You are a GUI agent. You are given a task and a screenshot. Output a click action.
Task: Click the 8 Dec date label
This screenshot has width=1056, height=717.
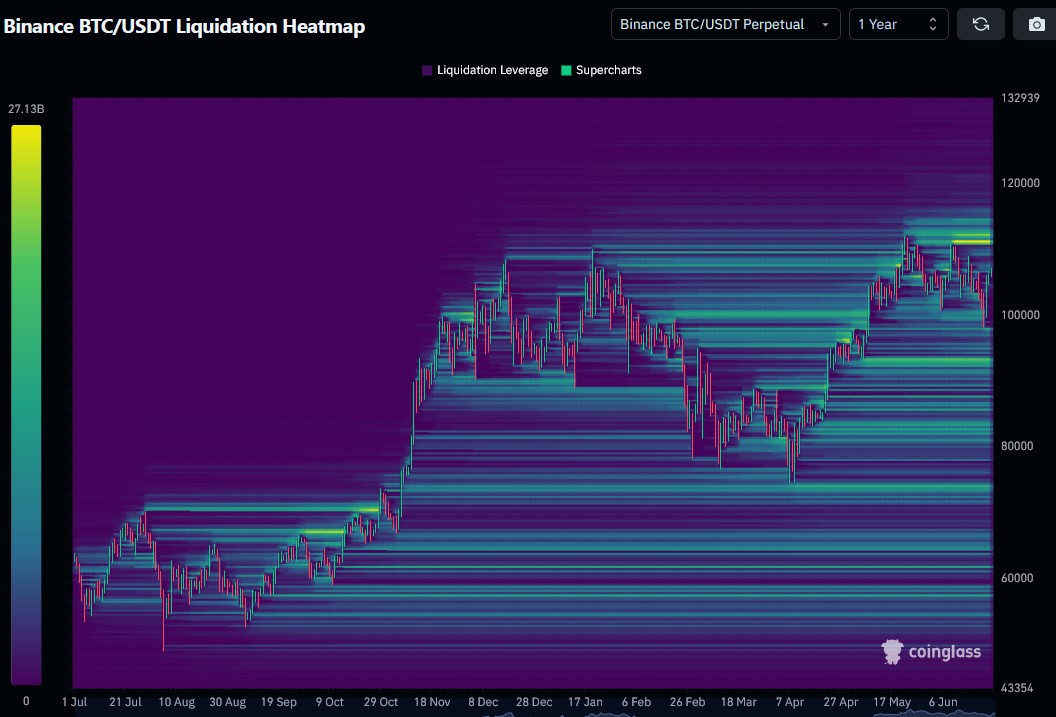[x=483, y=702]
